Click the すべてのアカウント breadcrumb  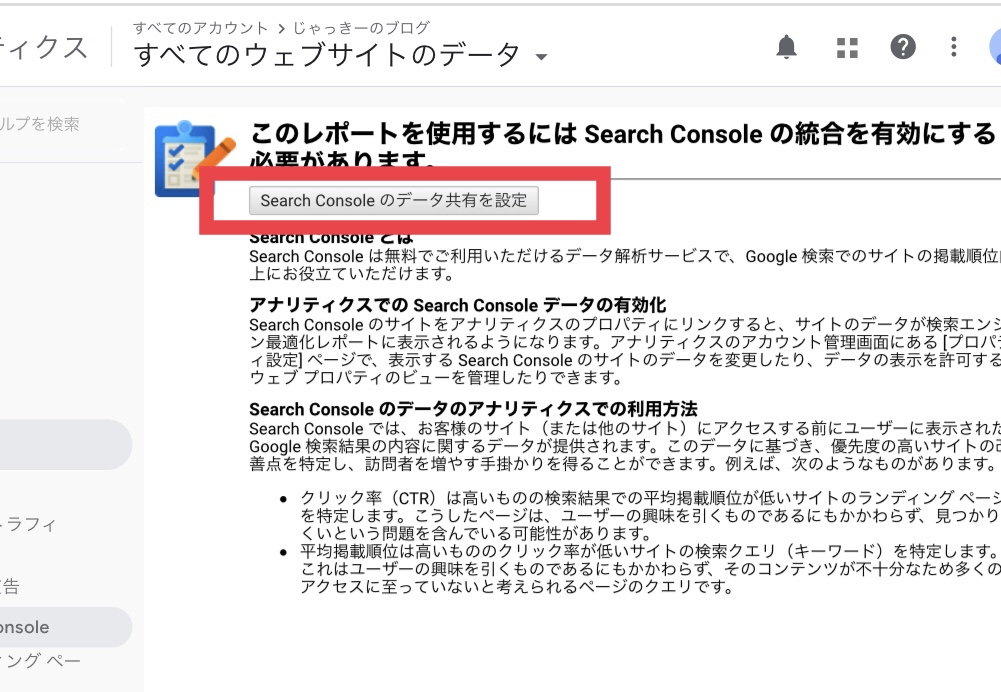click(x=200, y=28)
